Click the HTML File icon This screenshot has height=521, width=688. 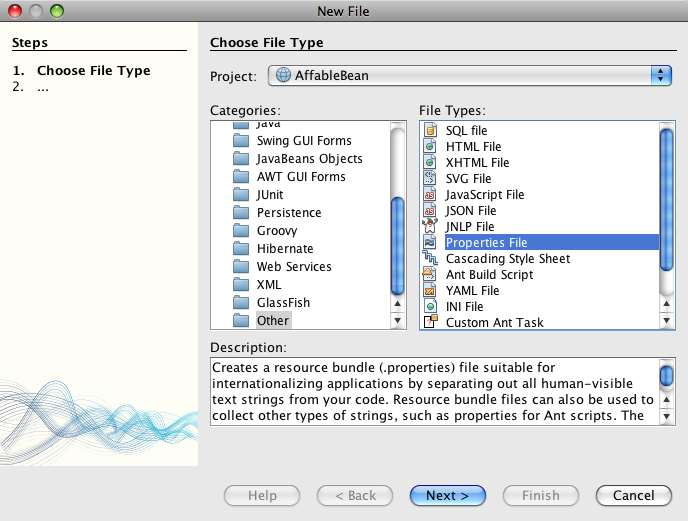click(431, 147)
